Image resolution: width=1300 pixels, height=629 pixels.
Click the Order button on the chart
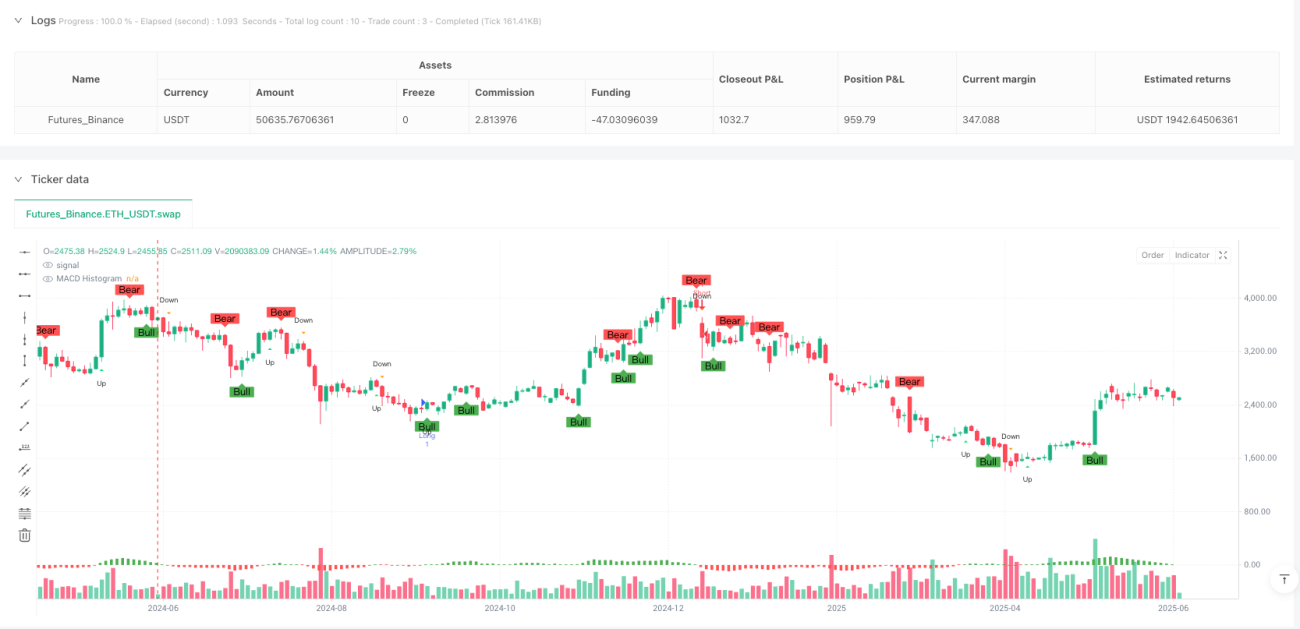(1153, 255)
